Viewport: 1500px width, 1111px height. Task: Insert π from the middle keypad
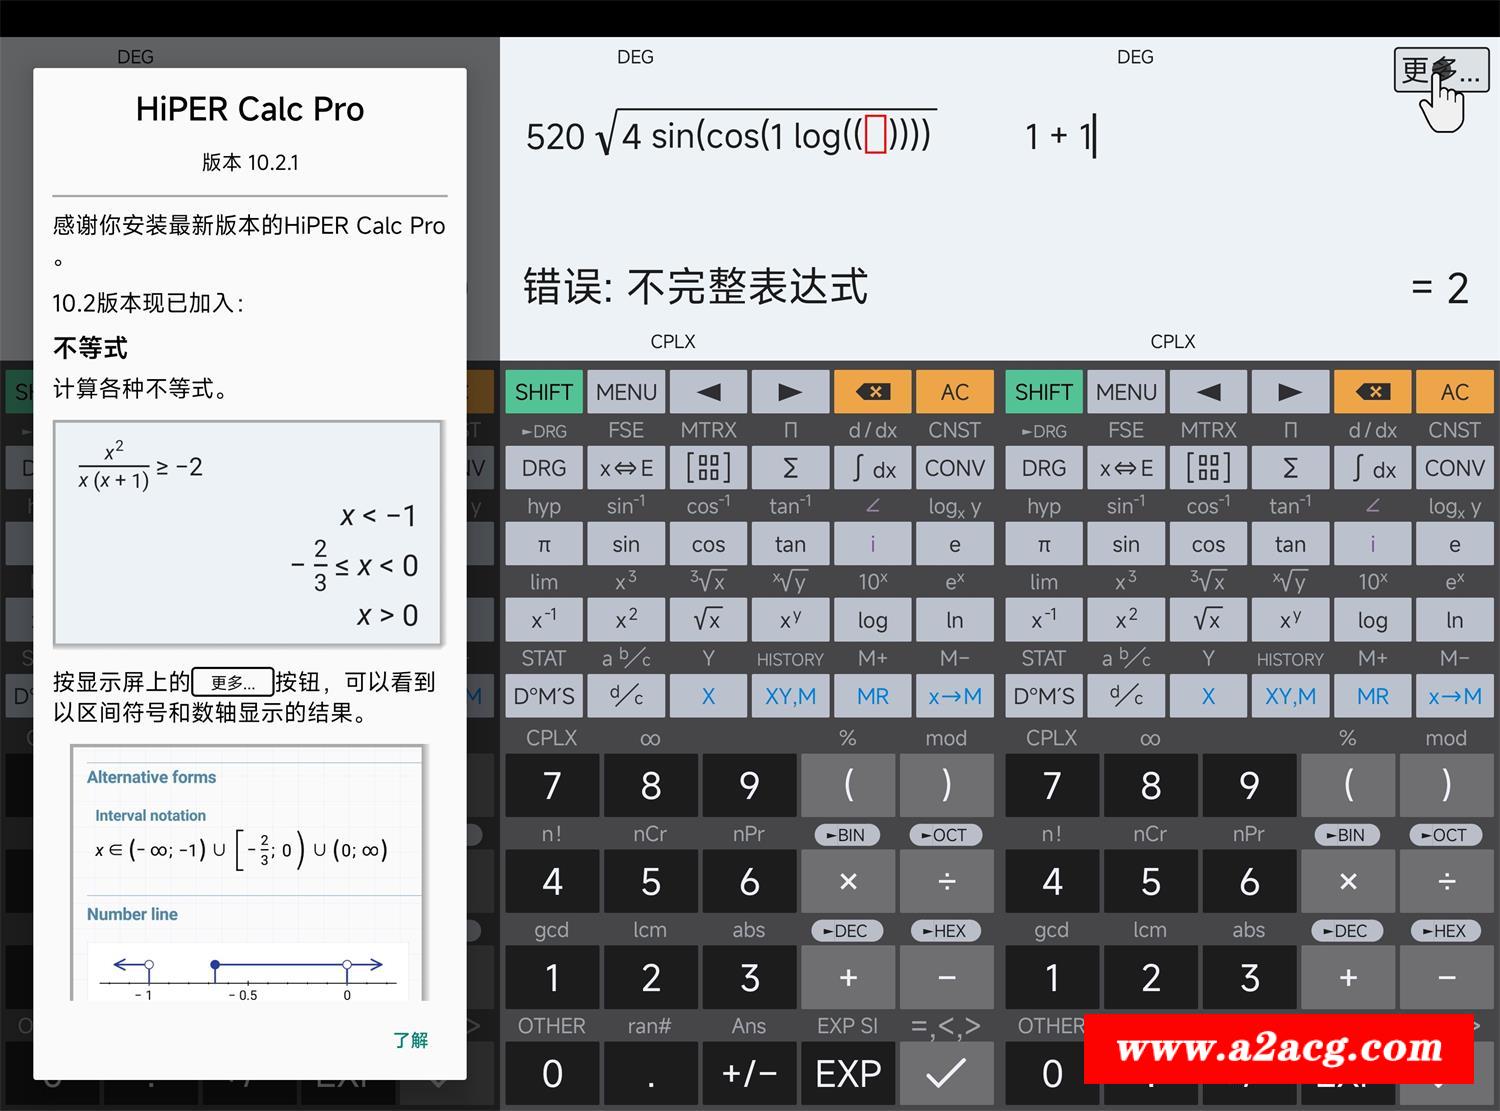(543, 544)
